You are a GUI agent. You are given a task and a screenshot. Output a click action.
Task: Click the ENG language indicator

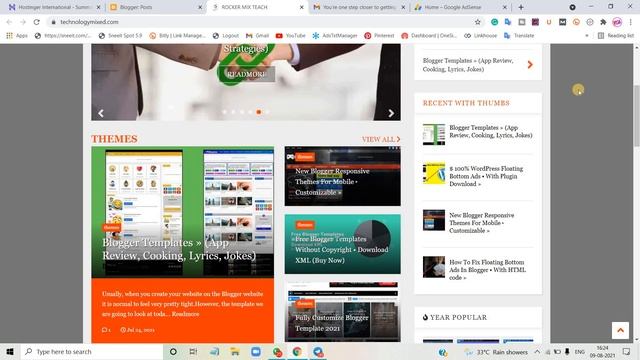pyautogui.click(x=580, y=352)
